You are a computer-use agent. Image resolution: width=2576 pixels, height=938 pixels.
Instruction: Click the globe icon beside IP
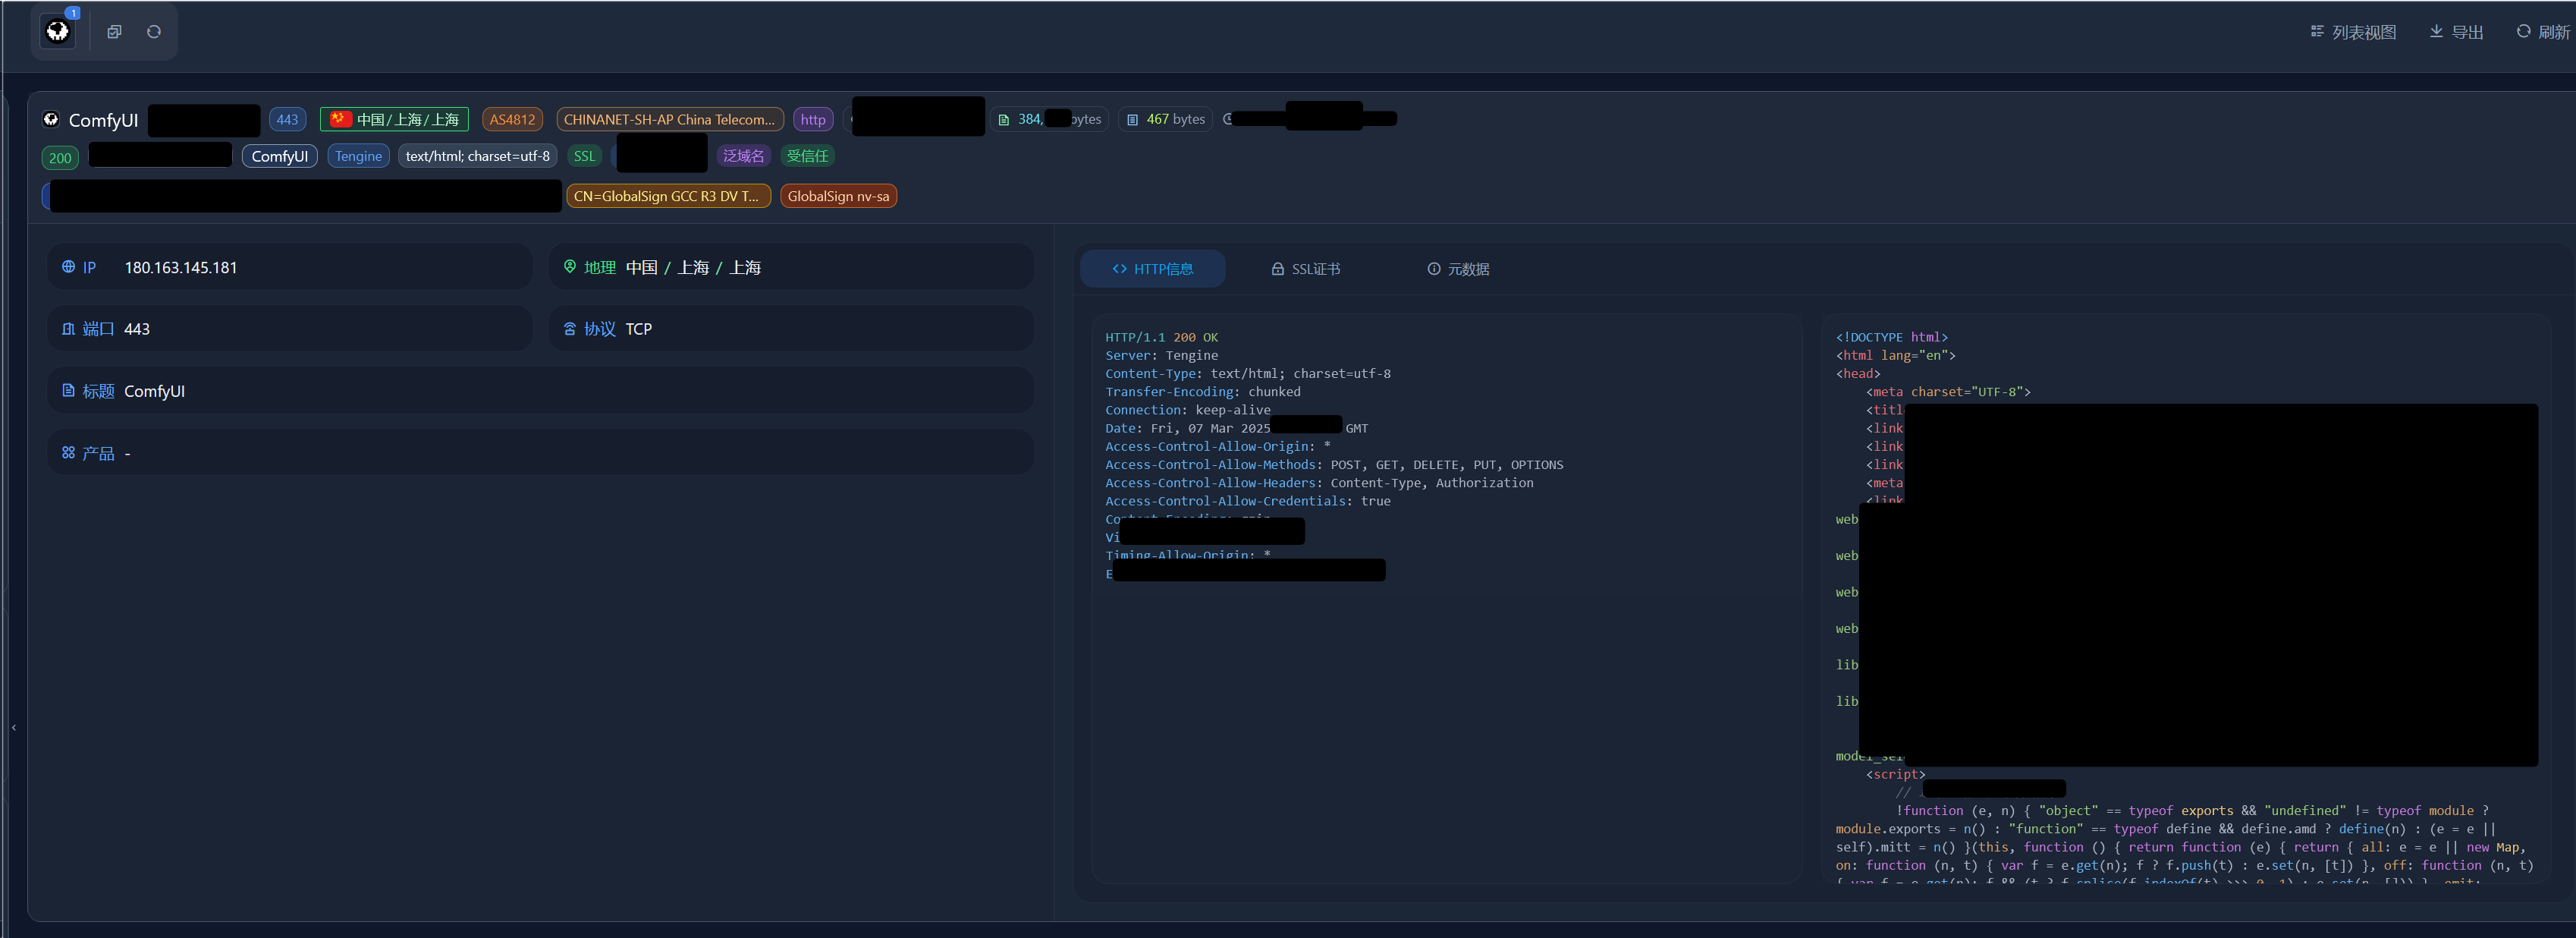coord(68,268)
